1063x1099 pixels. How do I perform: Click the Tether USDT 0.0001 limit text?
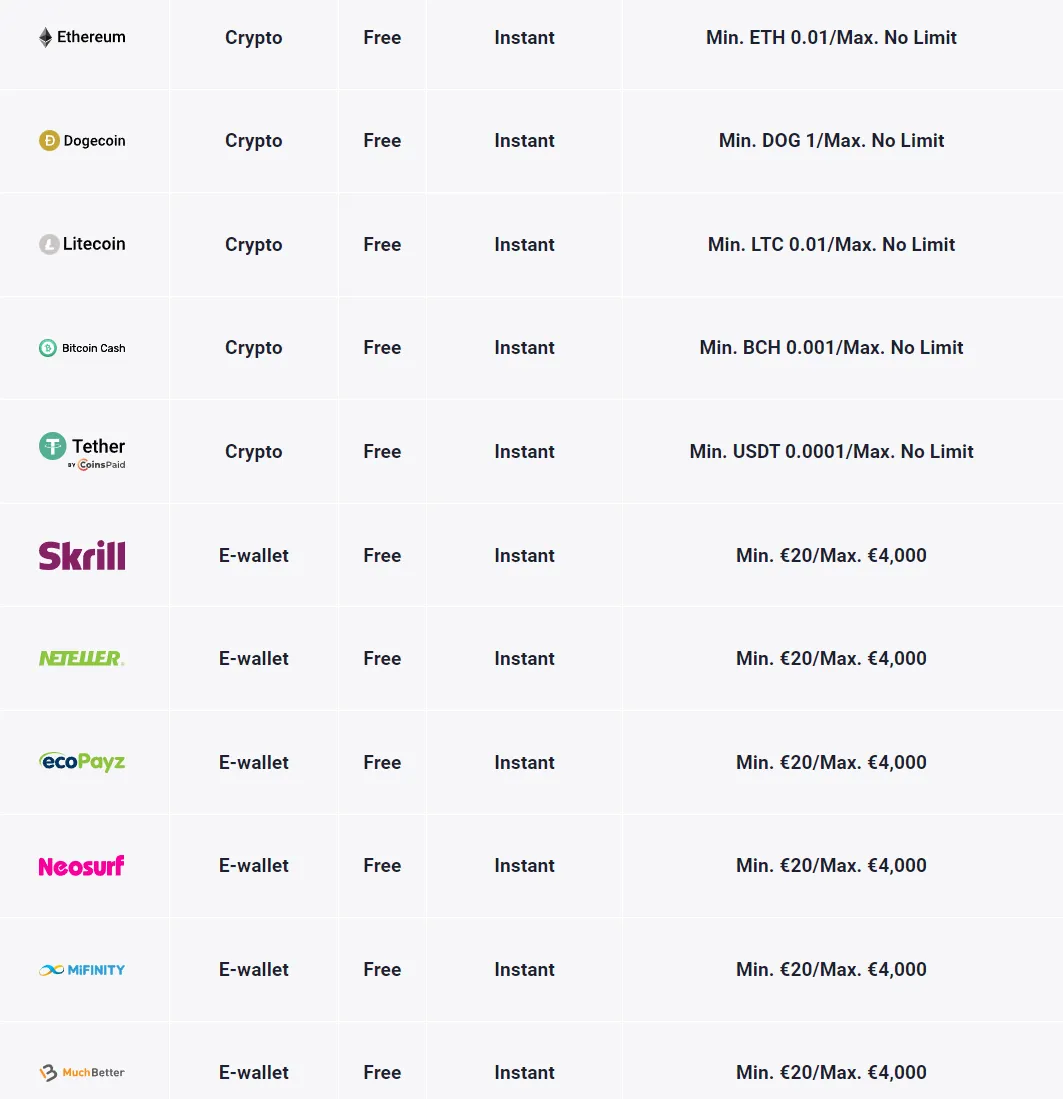tap(831, 451)
